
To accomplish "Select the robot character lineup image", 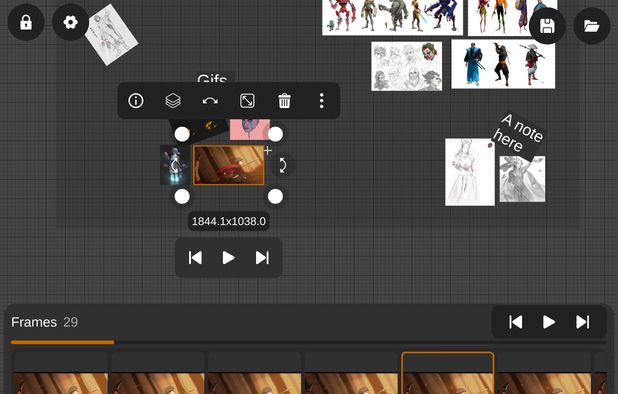I will pyautogui.click(x=392, y=17).
